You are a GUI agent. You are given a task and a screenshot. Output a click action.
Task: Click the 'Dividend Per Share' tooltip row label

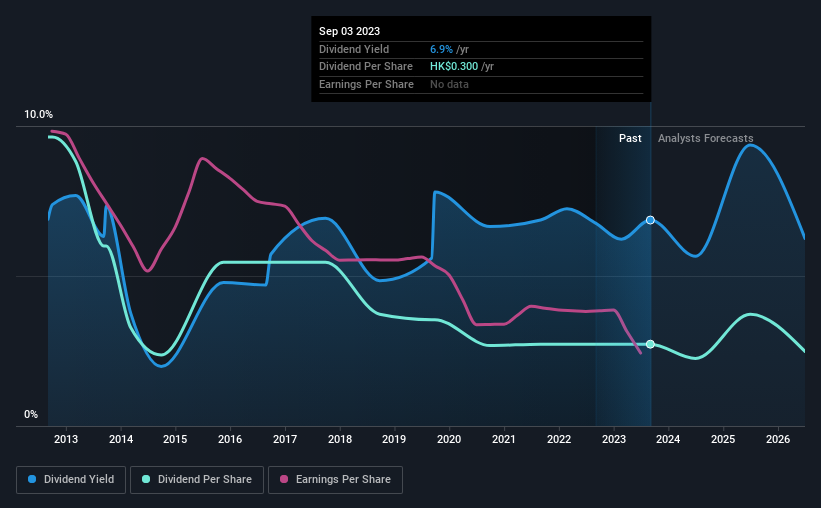pos(365,67)
